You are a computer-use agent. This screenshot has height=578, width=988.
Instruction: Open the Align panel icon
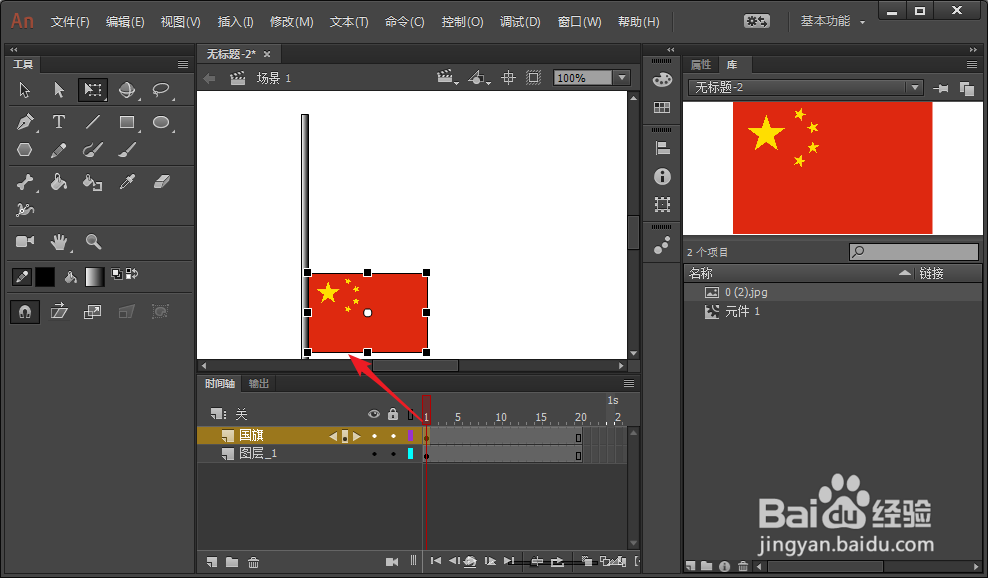[x=662, y=148]
